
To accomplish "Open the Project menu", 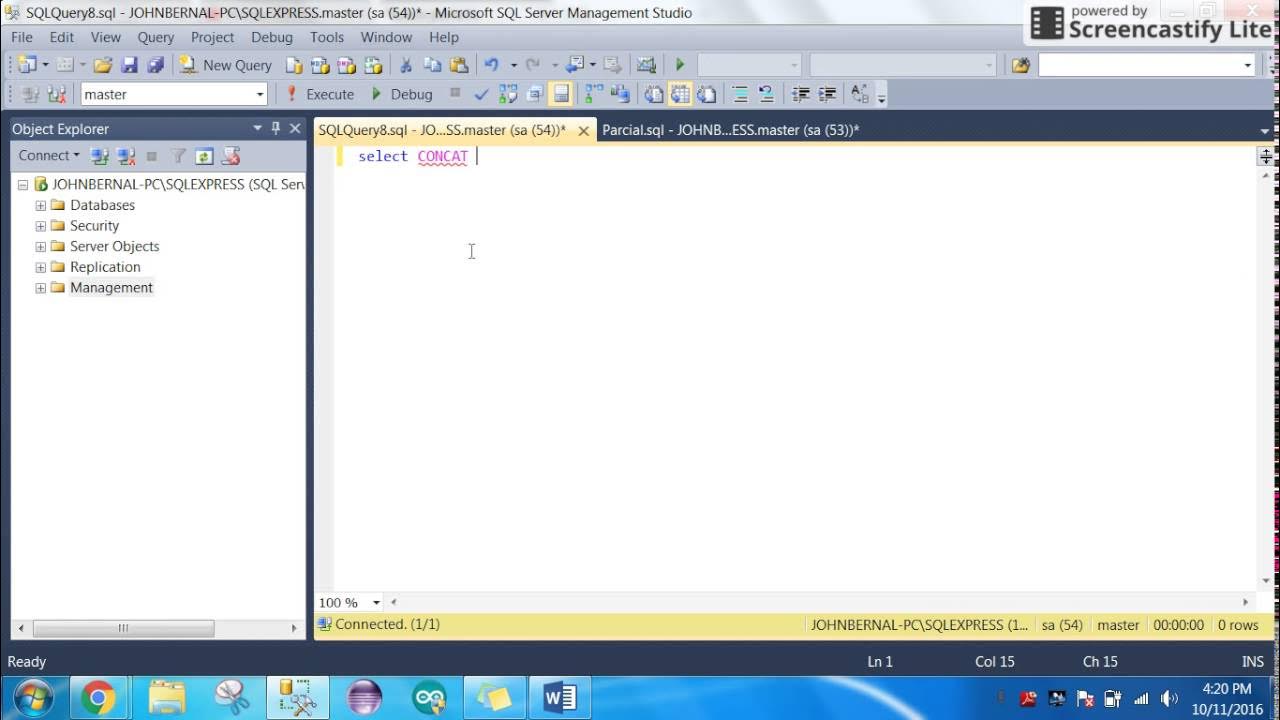I will tap(213, 37).
